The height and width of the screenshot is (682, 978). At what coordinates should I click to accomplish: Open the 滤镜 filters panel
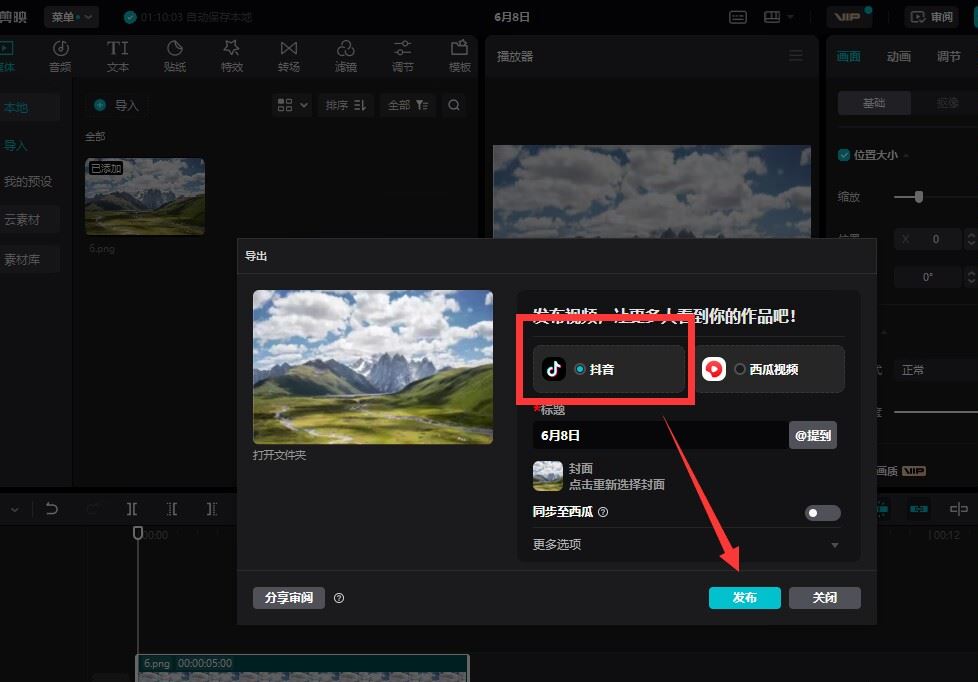click(x=346, y=56)
